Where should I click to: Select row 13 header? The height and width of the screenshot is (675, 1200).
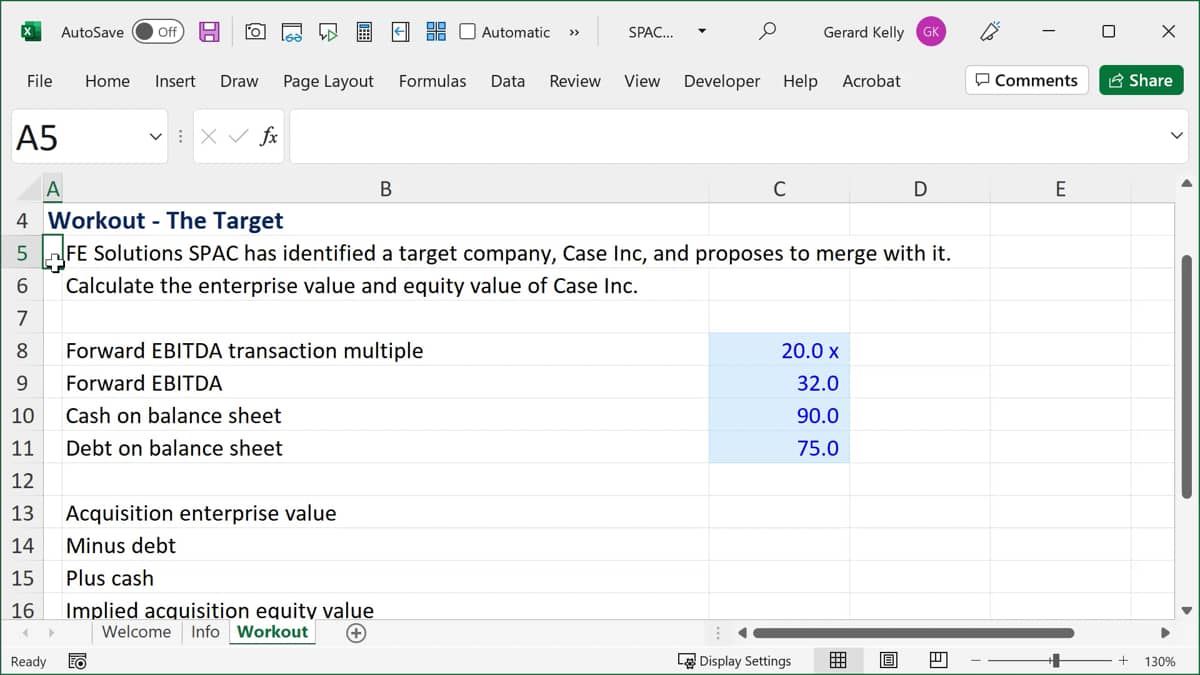(x=22, y=513)
